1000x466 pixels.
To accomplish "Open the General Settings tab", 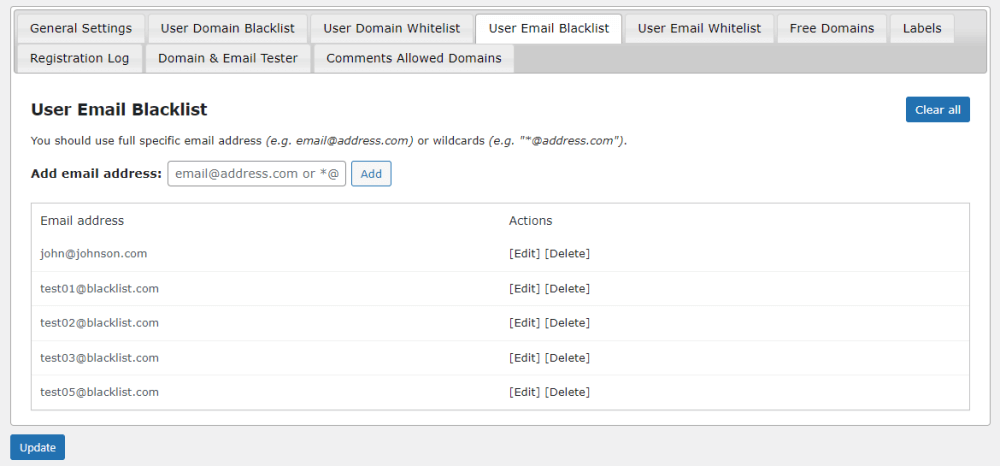I will [81, 28].
